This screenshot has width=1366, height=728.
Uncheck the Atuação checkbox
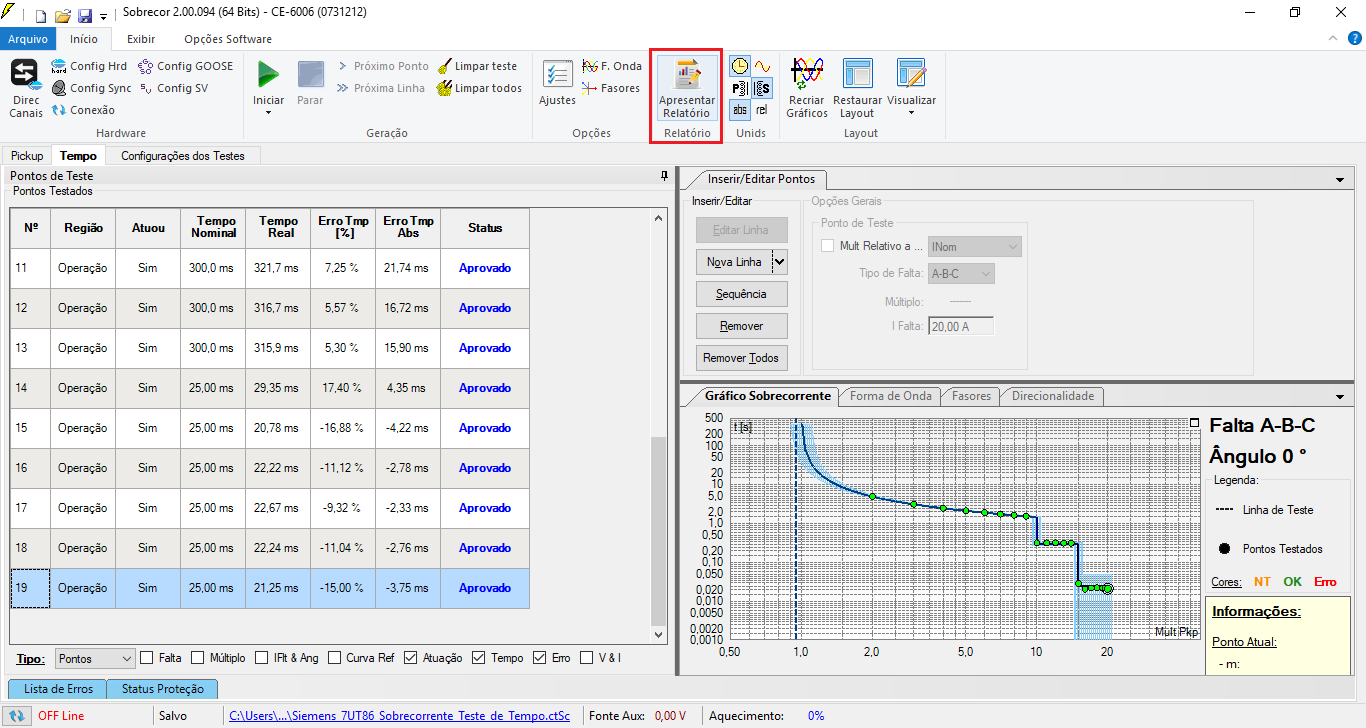tap(411, 658)
